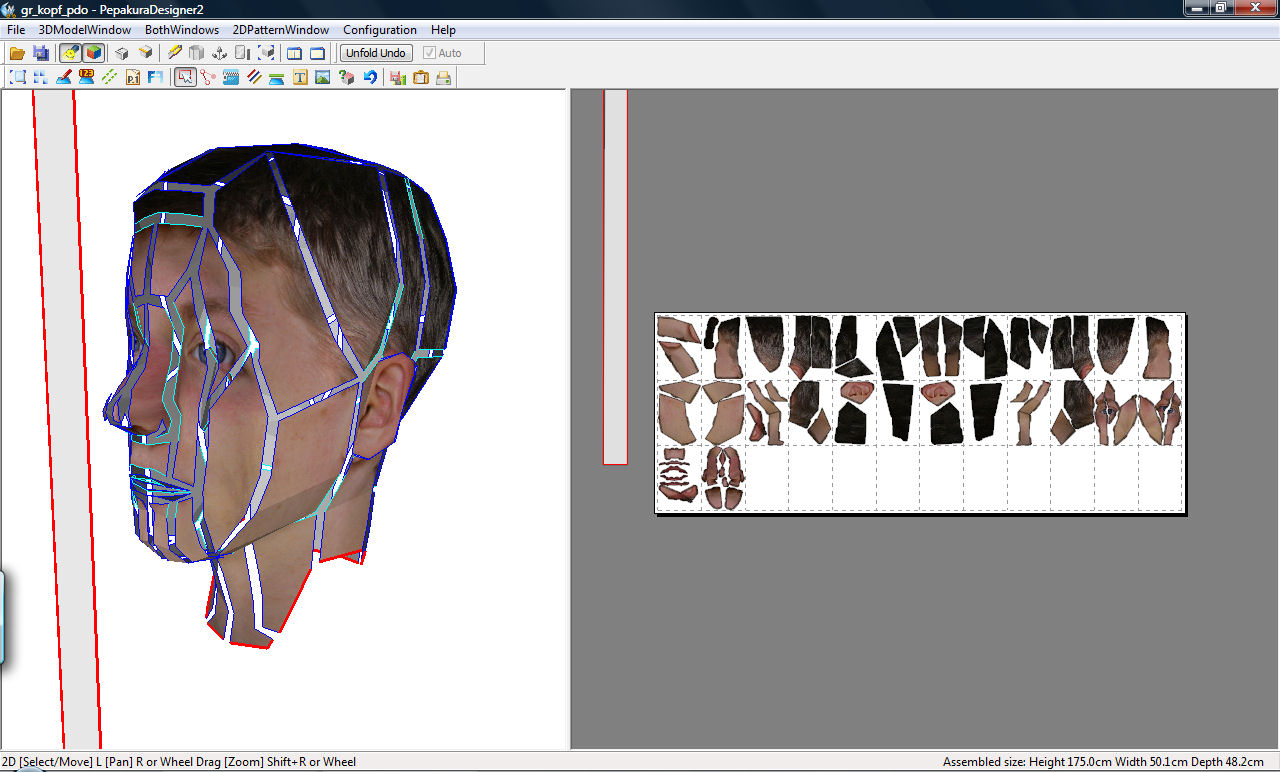Open the File menu

coord(16,30)
